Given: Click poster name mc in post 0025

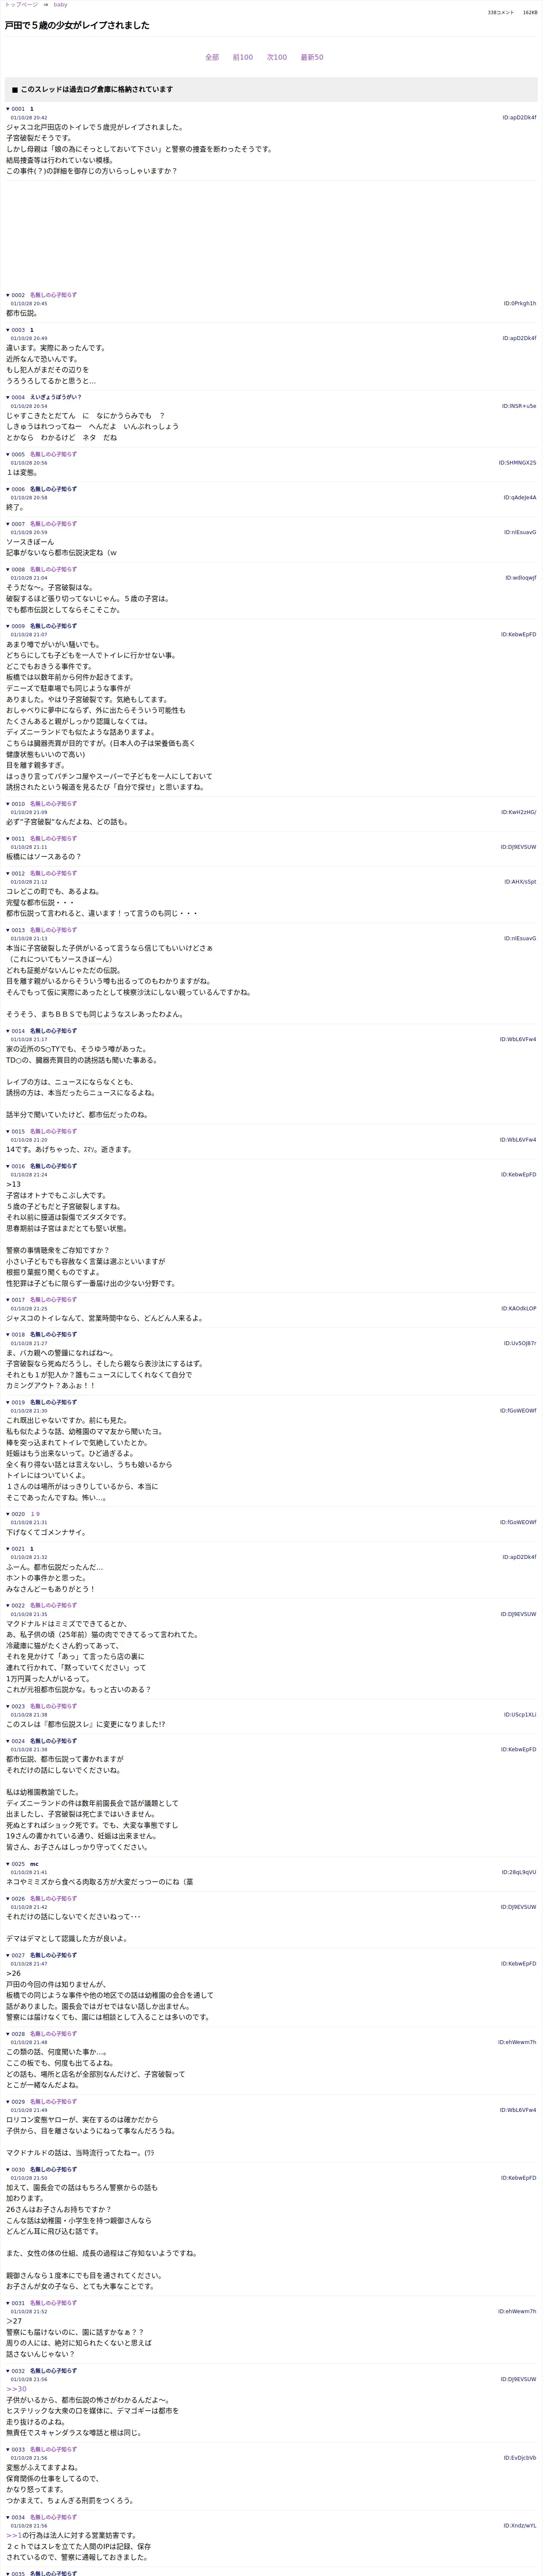Looking at the screenshot, I should 34,1864.
